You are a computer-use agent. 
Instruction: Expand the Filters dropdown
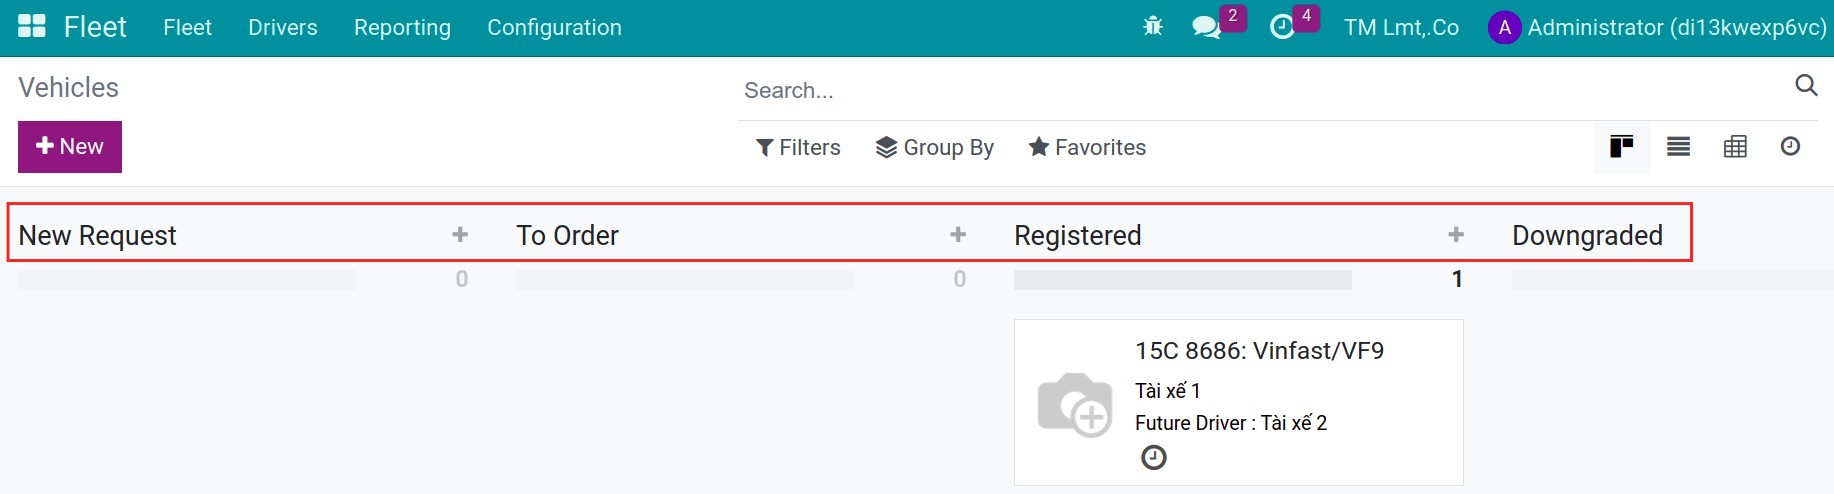tap(798, 147)
